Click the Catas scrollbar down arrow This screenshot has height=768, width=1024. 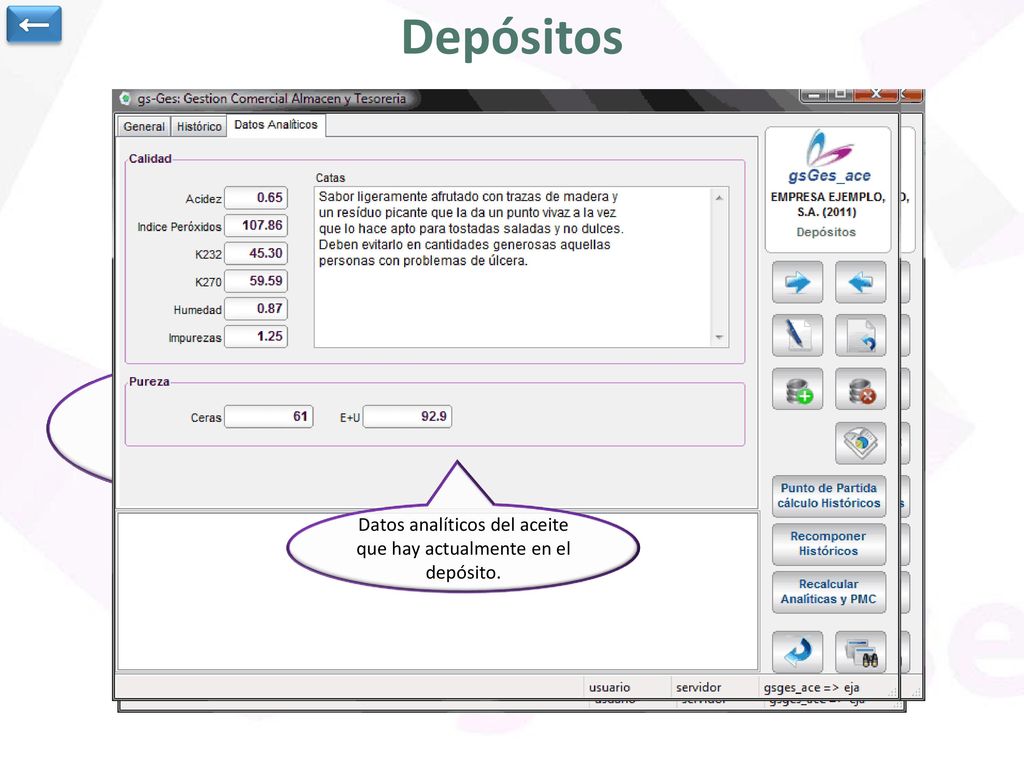click(x=719, y=337)
